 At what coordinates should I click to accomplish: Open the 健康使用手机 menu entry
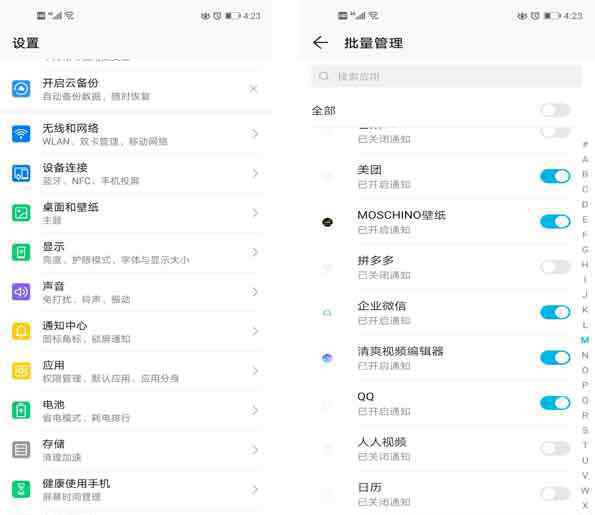click(135, 489)
